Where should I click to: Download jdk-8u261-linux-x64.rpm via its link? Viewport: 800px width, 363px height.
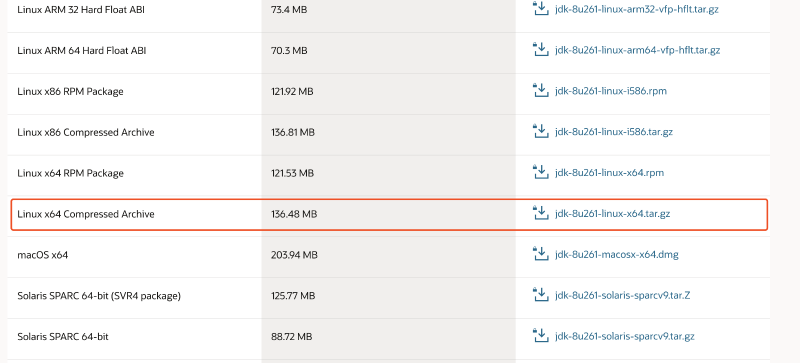(x=609, y=173)
